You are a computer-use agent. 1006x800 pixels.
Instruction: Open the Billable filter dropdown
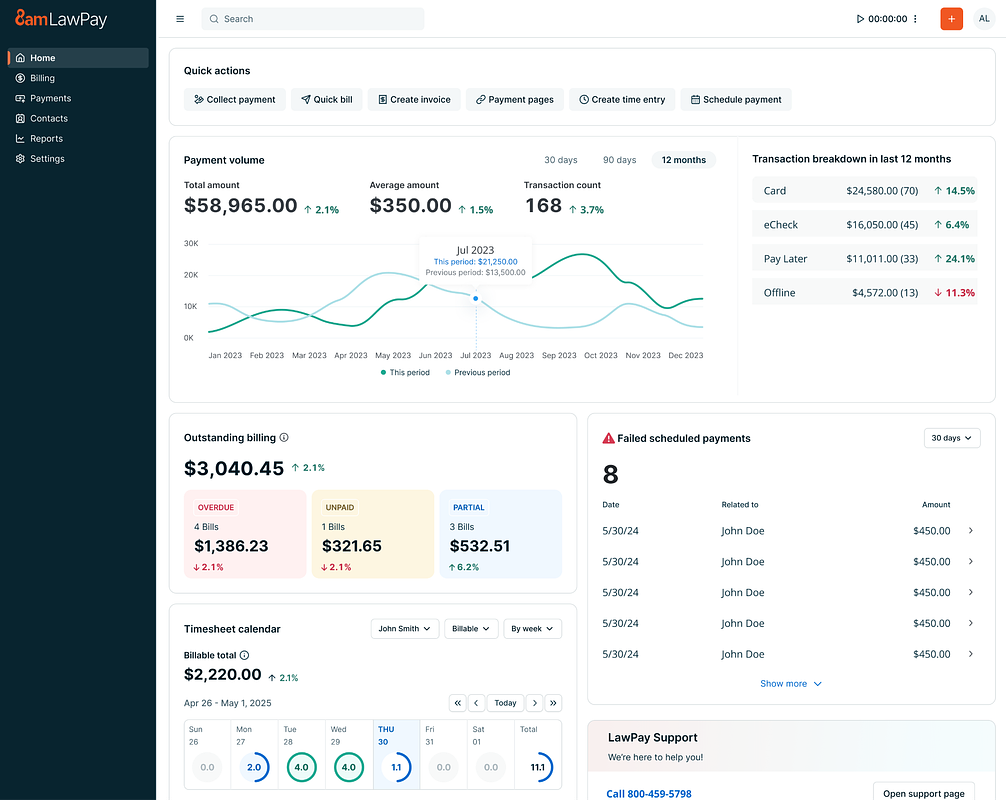point(471,628)
